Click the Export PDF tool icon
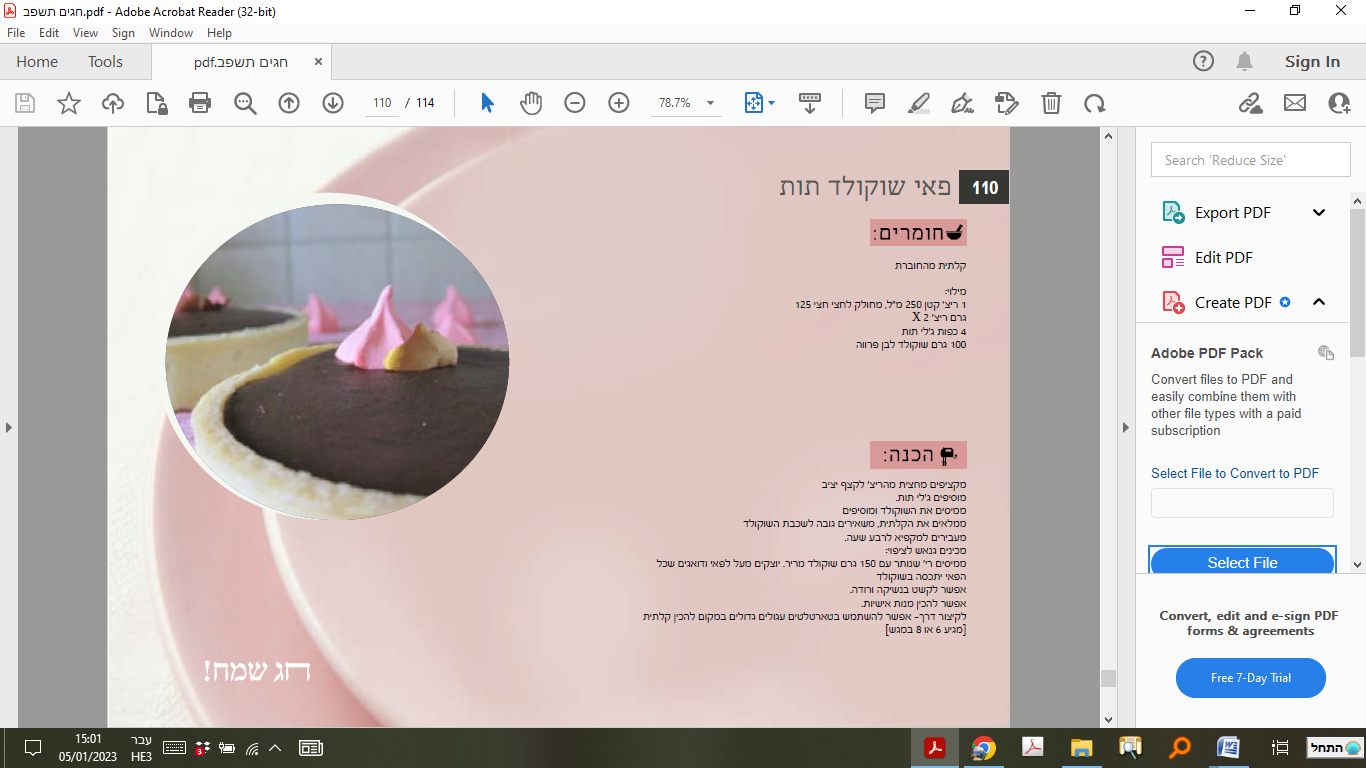 point(1173,212)
